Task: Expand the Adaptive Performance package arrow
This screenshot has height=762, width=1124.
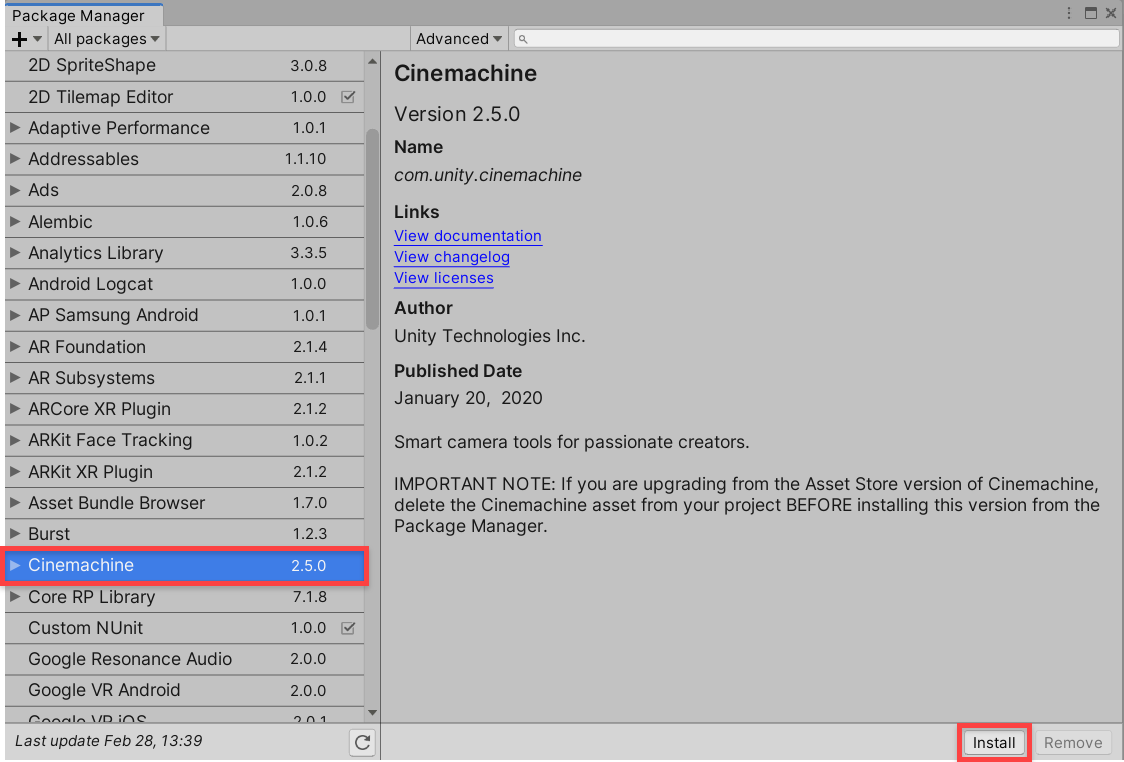Action: tap(15, 128)
